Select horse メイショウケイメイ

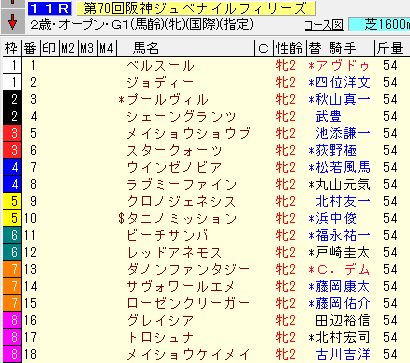click(x=188, y=354)
